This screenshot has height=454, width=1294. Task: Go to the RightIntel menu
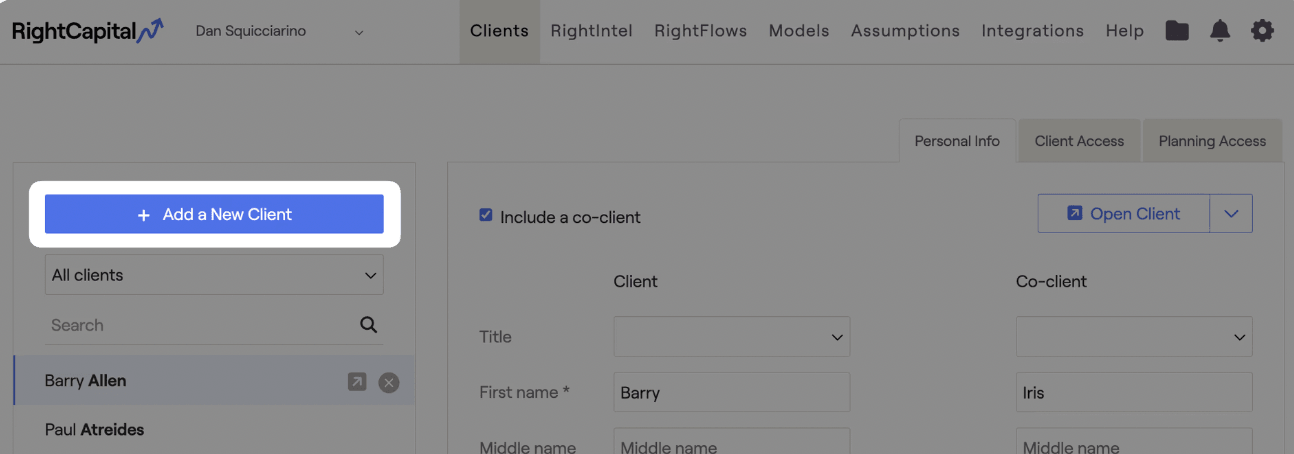592,31
